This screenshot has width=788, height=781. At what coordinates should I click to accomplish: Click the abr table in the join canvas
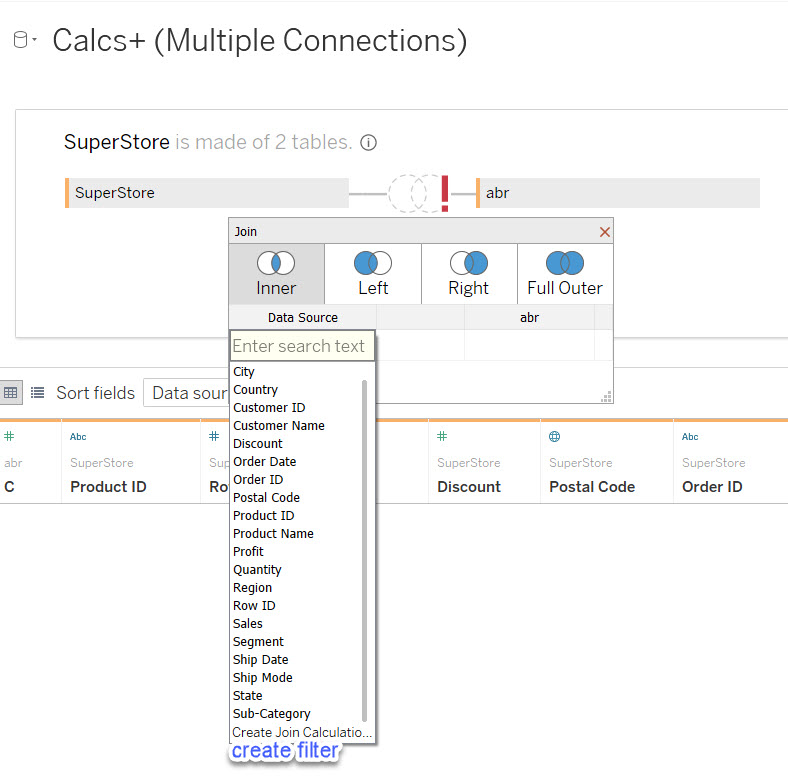pos(618,193)
